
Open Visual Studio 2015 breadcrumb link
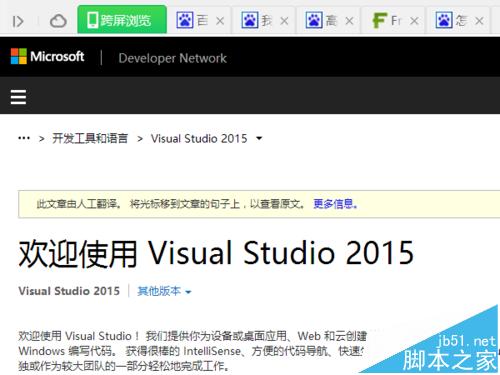pos(199,138)
